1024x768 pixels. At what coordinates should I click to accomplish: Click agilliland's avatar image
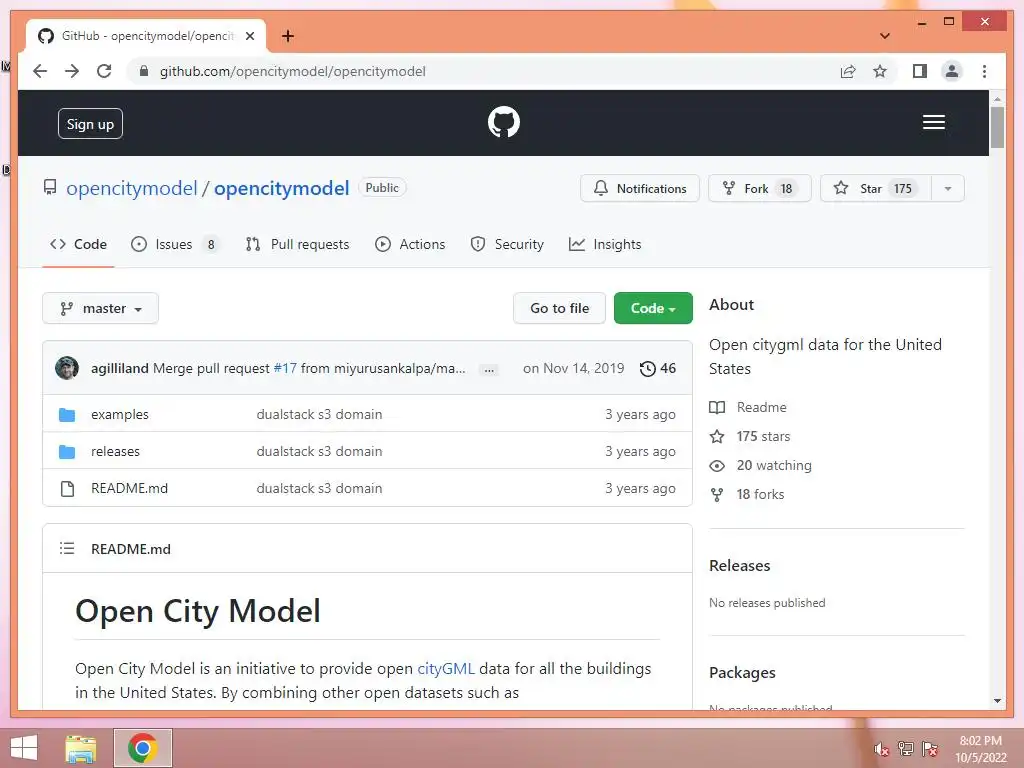pos(67,368)
